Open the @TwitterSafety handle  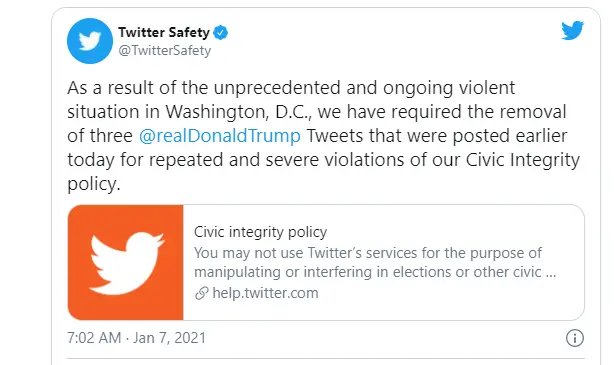coord(164,51)
